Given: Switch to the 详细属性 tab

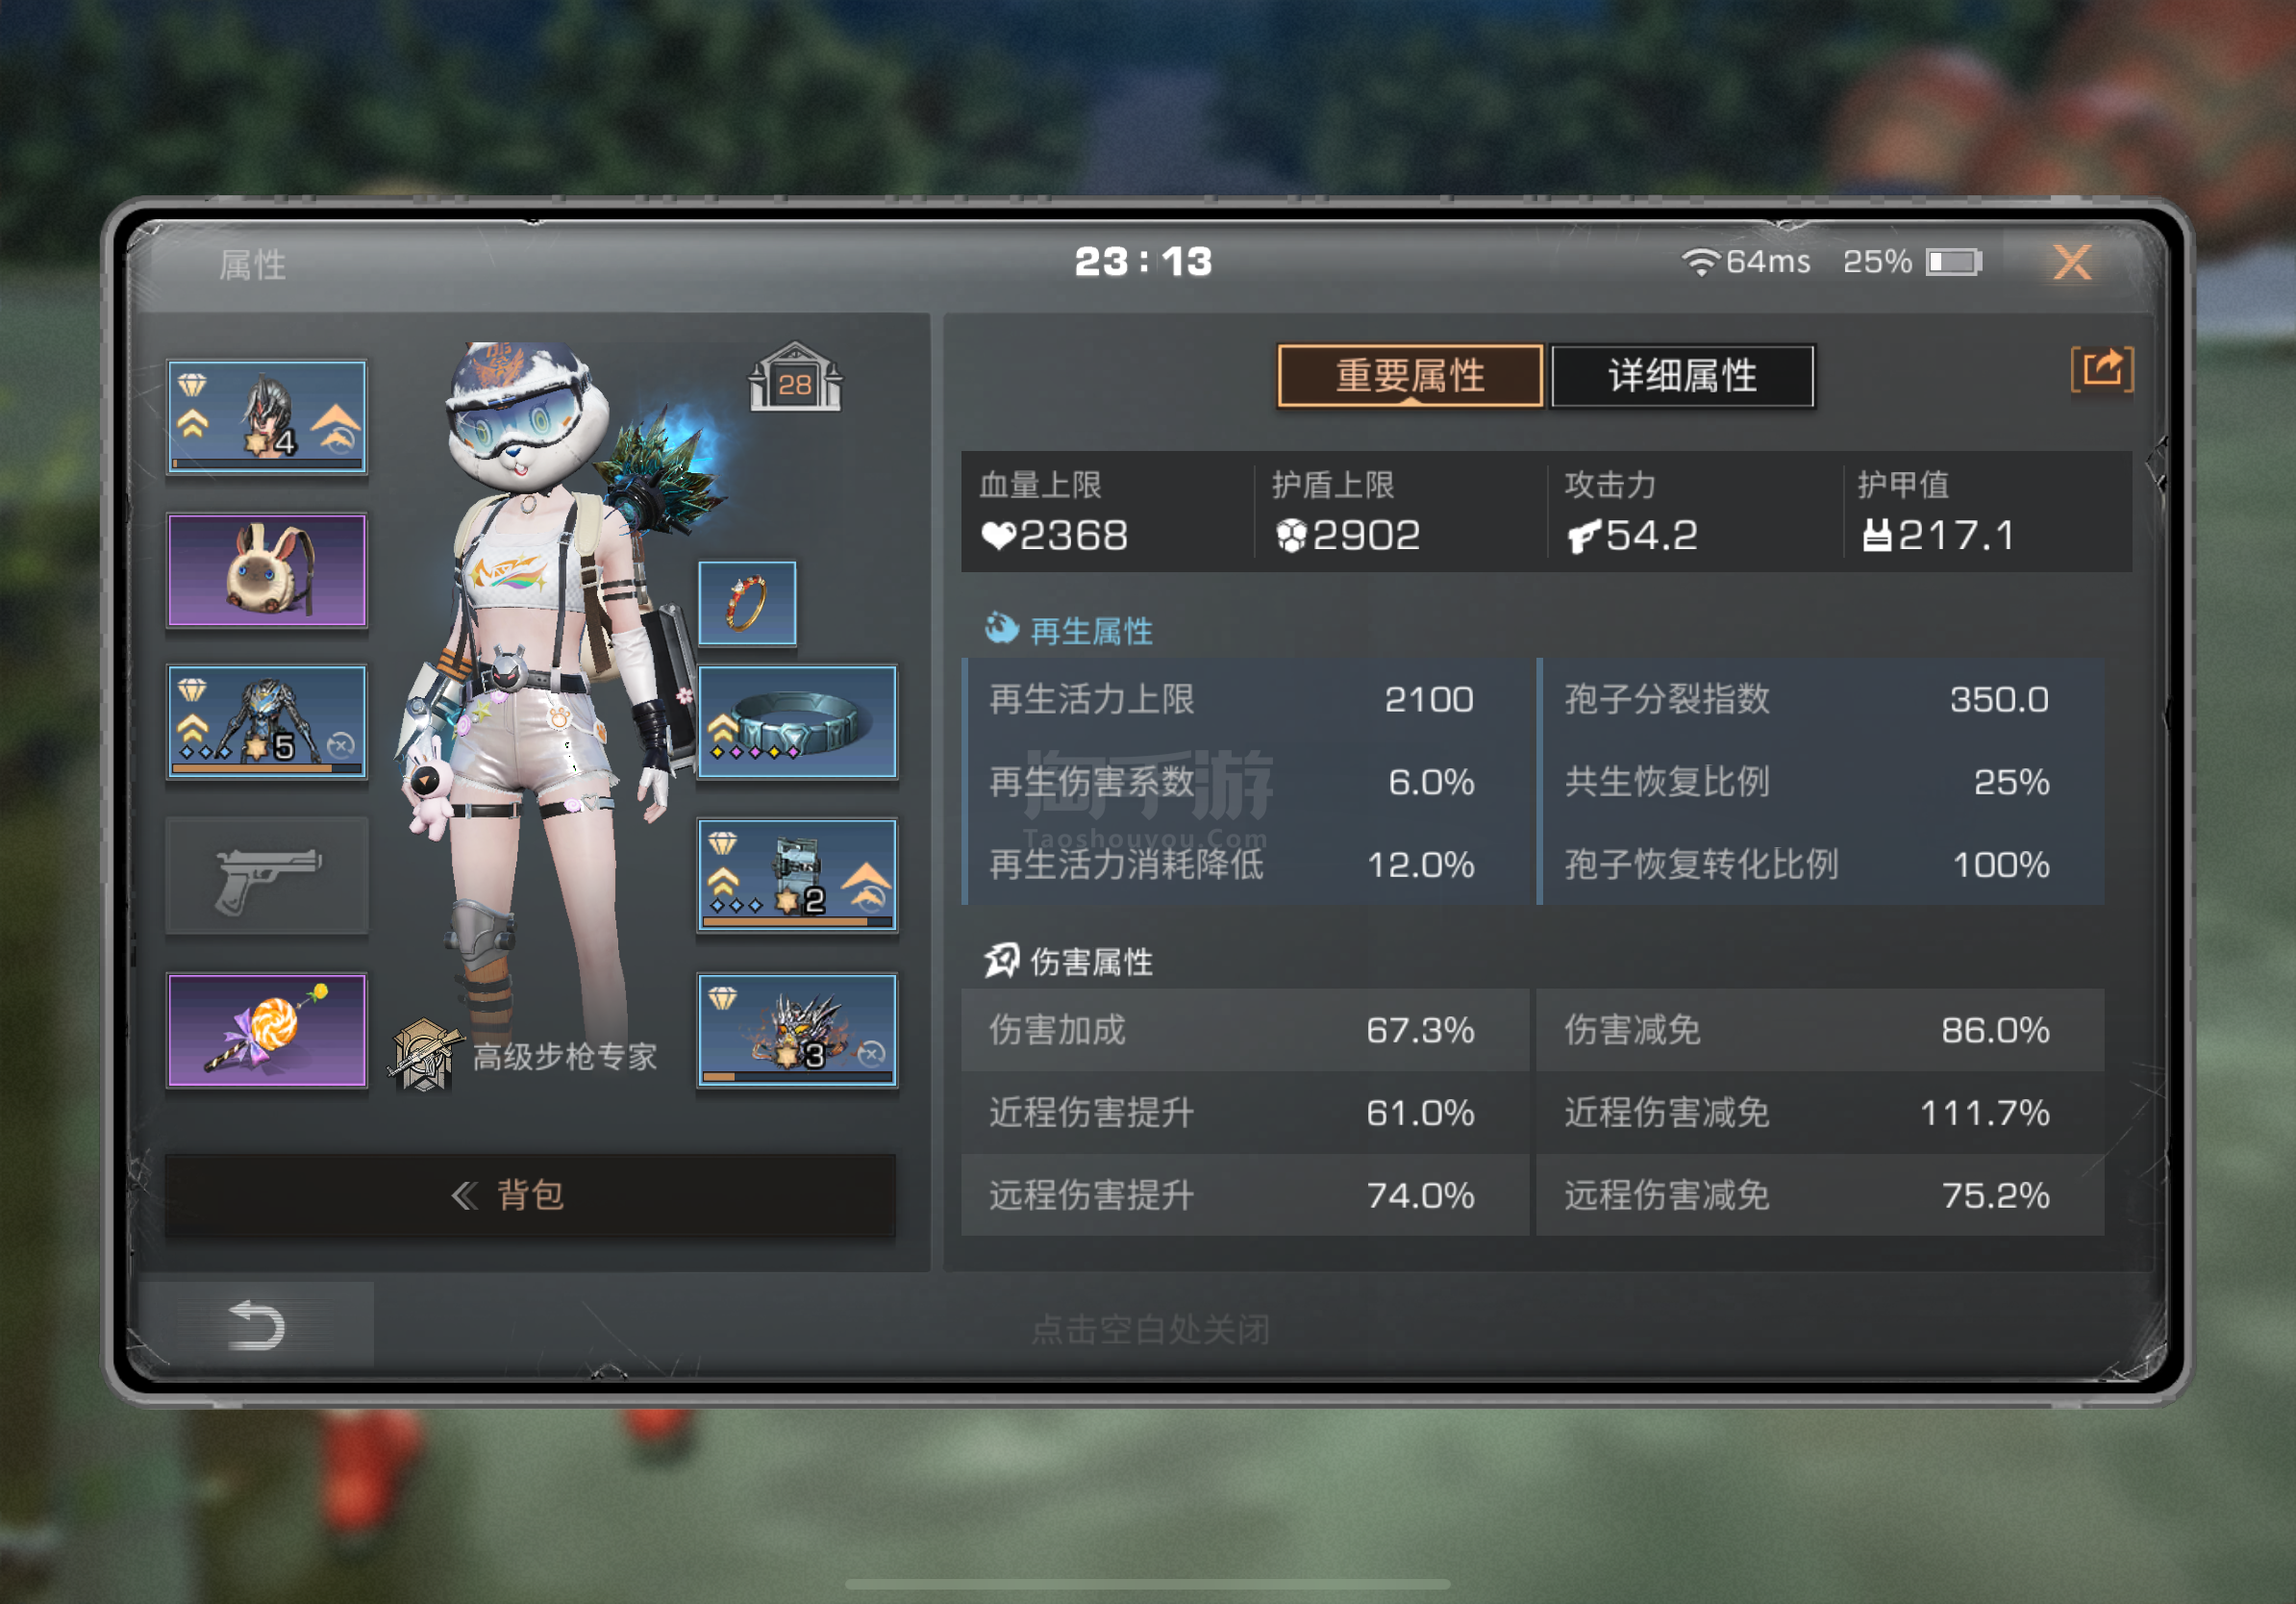Looking at the screenshot, I should coord(1682,376).
